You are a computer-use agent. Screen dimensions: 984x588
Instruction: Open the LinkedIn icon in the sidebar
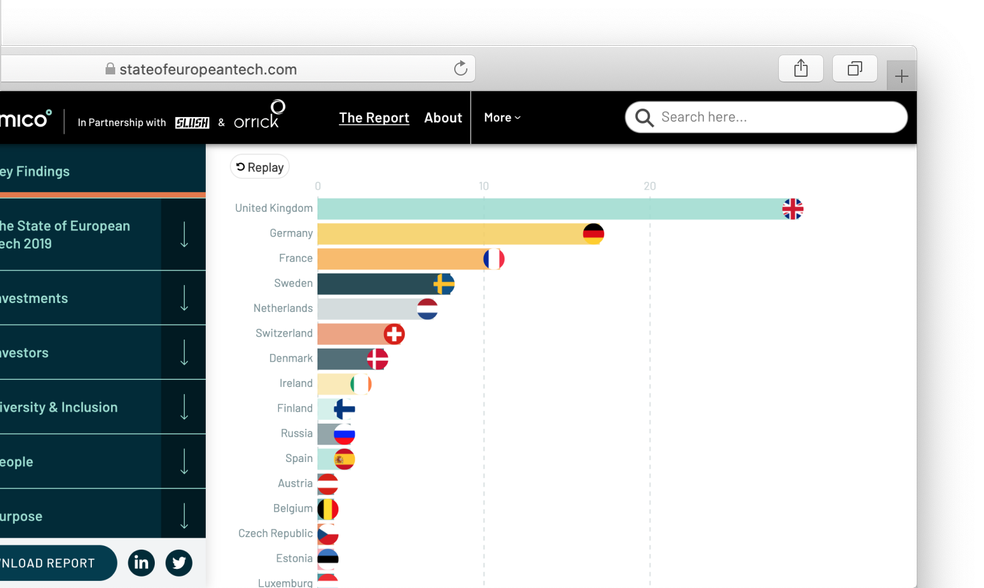pyautogui.click(x=141, y=563)
